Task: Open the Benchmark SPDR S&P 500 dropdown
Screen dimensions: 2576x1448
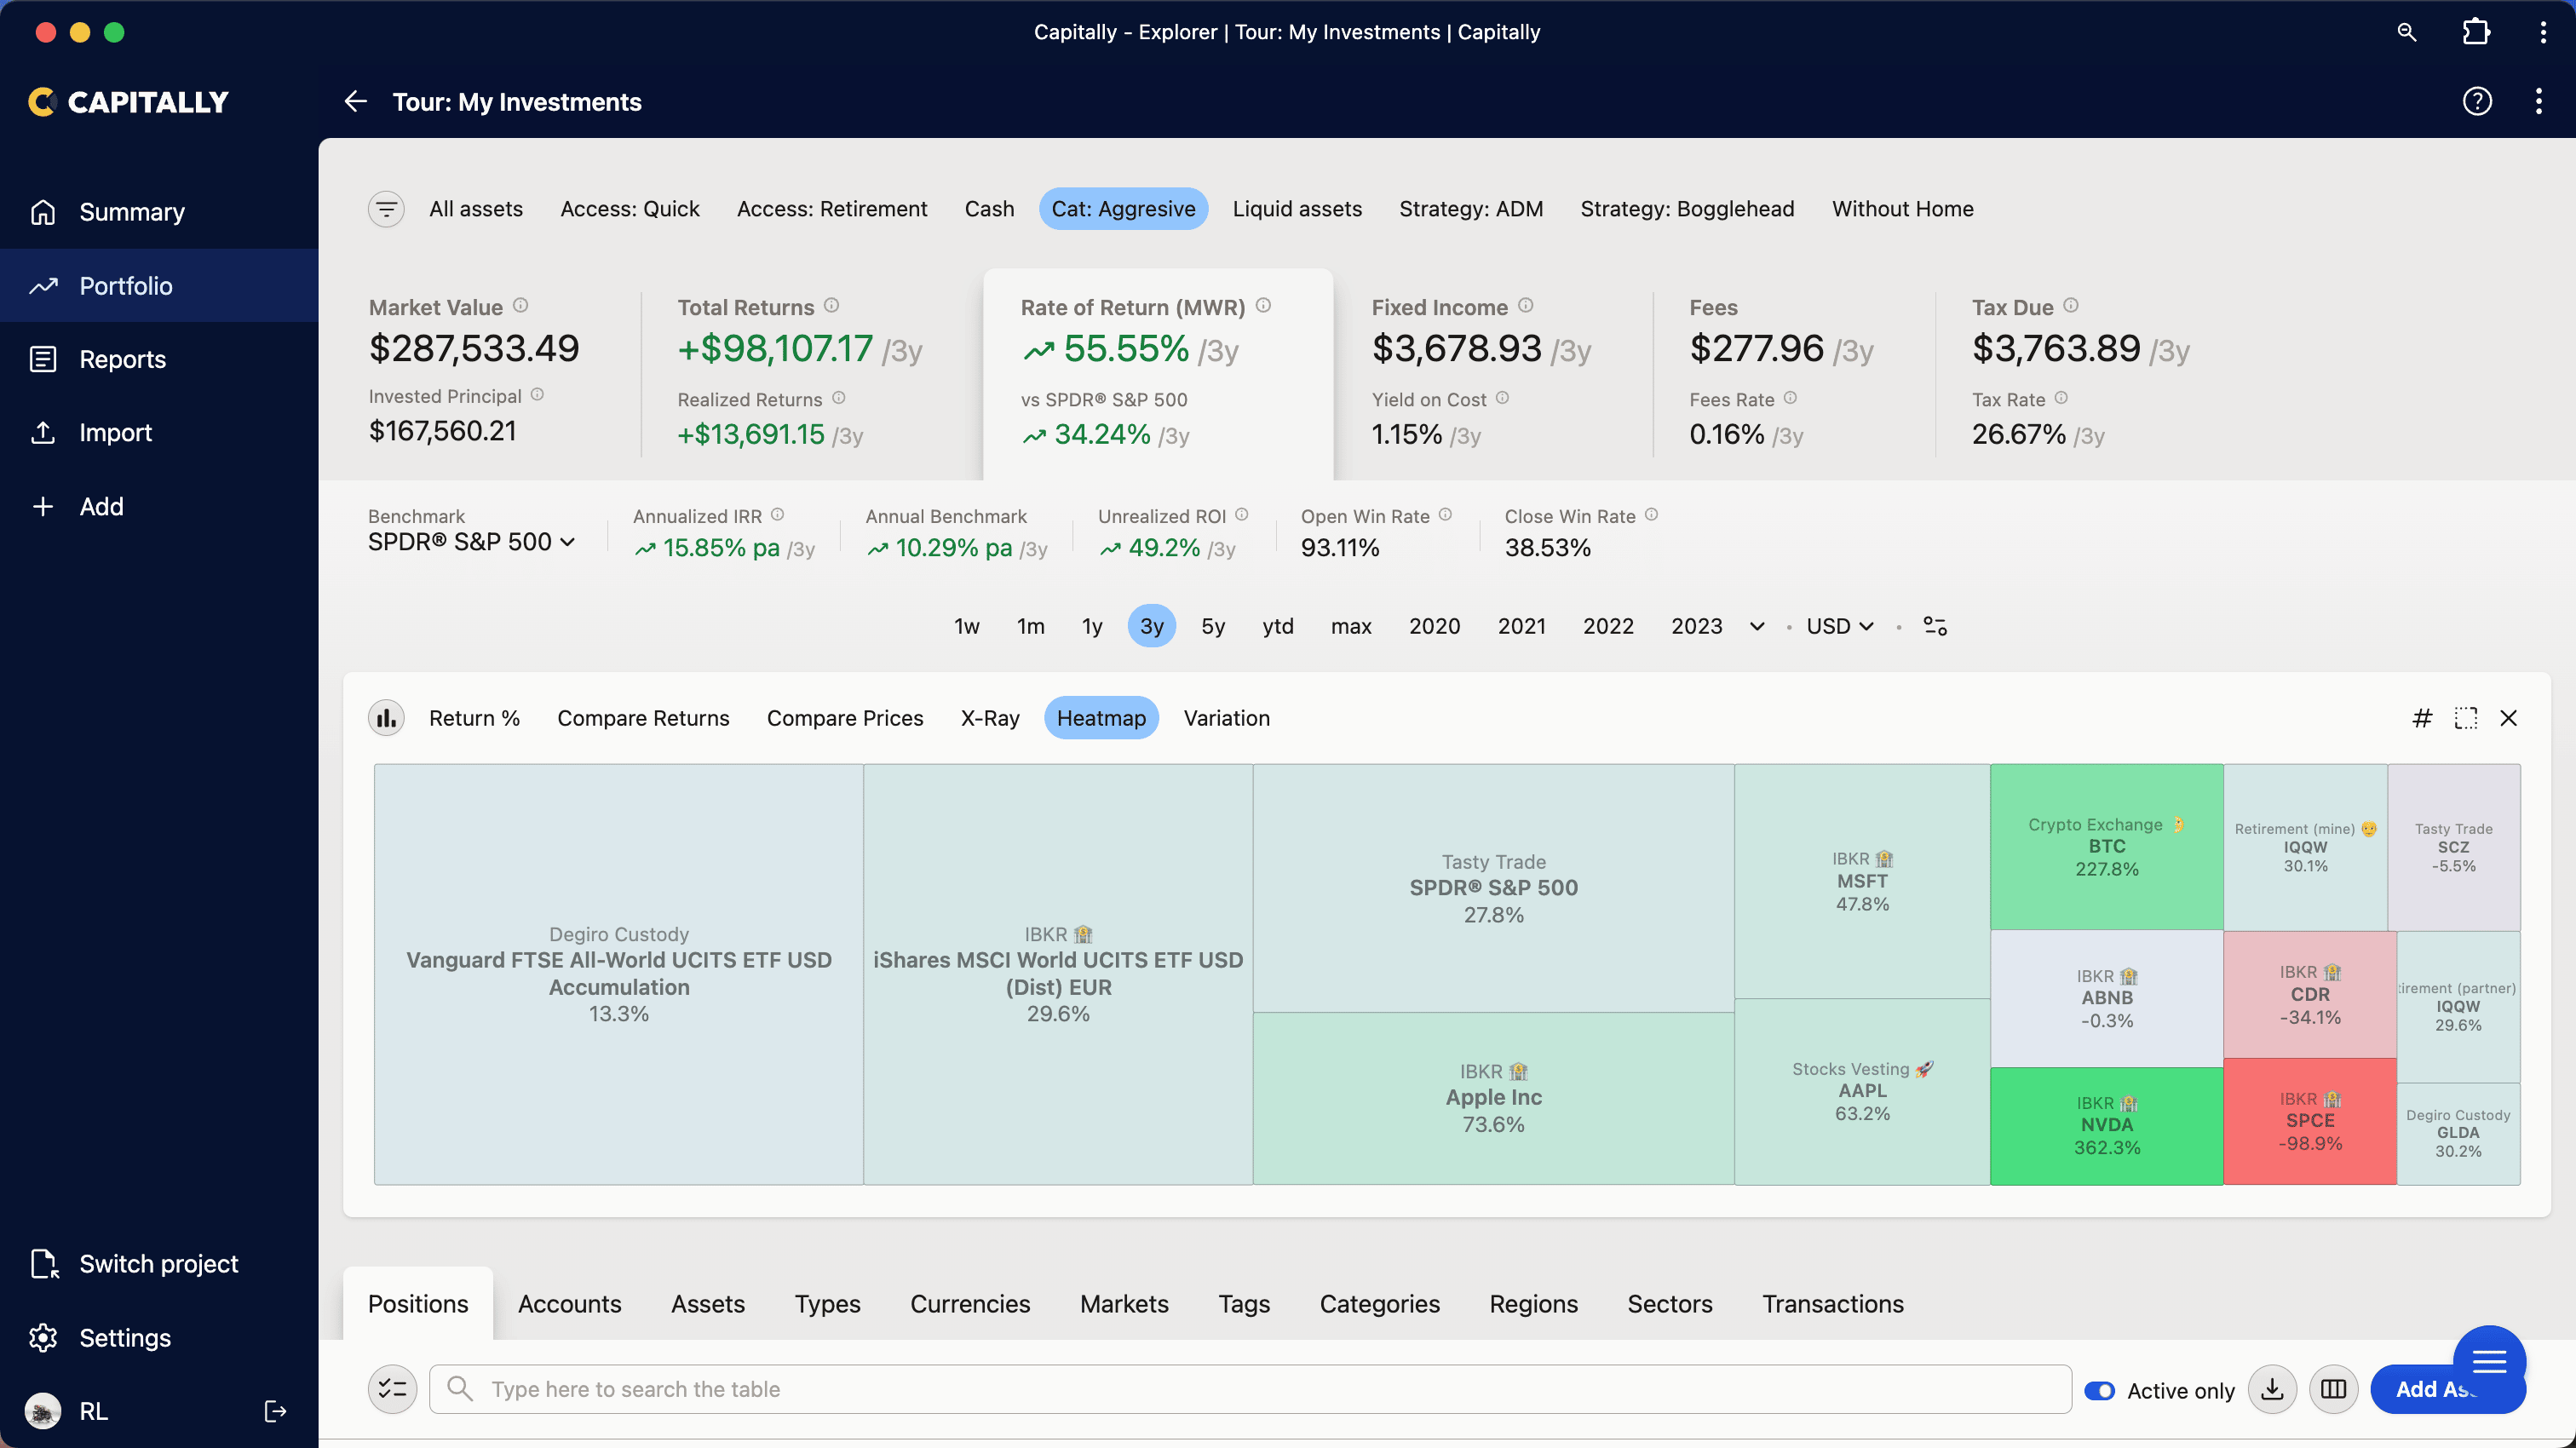Action: tap(471, 542)
